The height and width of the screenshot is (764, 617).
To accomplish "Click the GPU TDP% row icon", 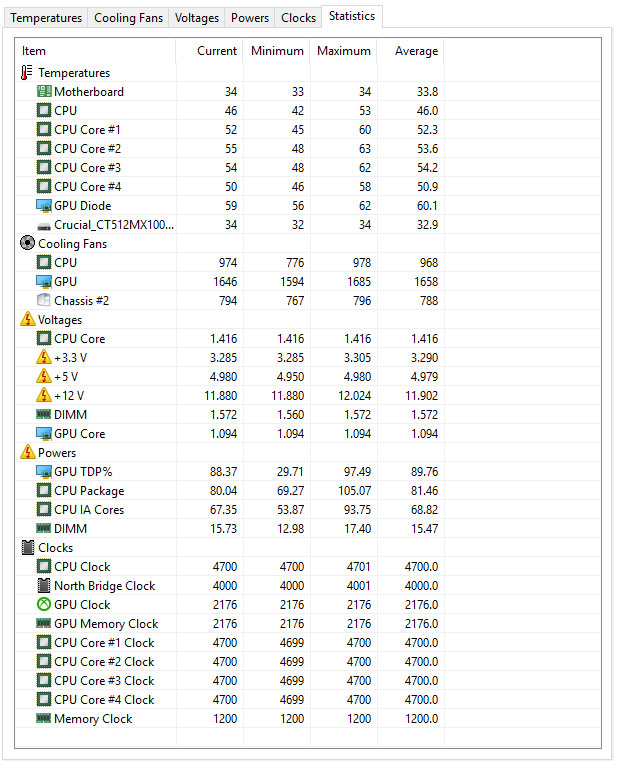I will (x=44, y=472).
